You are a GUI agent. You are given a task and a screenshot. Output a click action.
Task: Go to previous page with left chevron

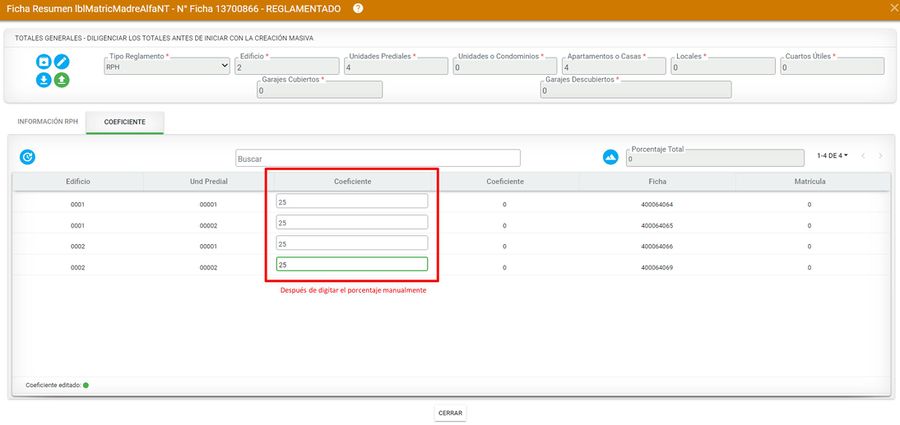(863, 156)
